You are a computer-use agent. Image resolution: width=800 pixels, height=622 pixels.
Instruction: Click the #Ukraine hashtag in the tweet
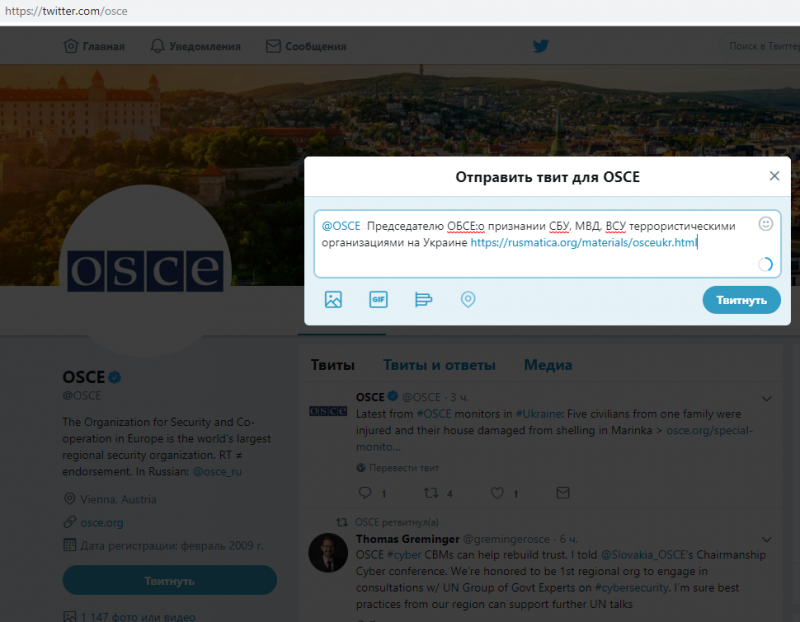pyautogui.click(x=538, y=414)
